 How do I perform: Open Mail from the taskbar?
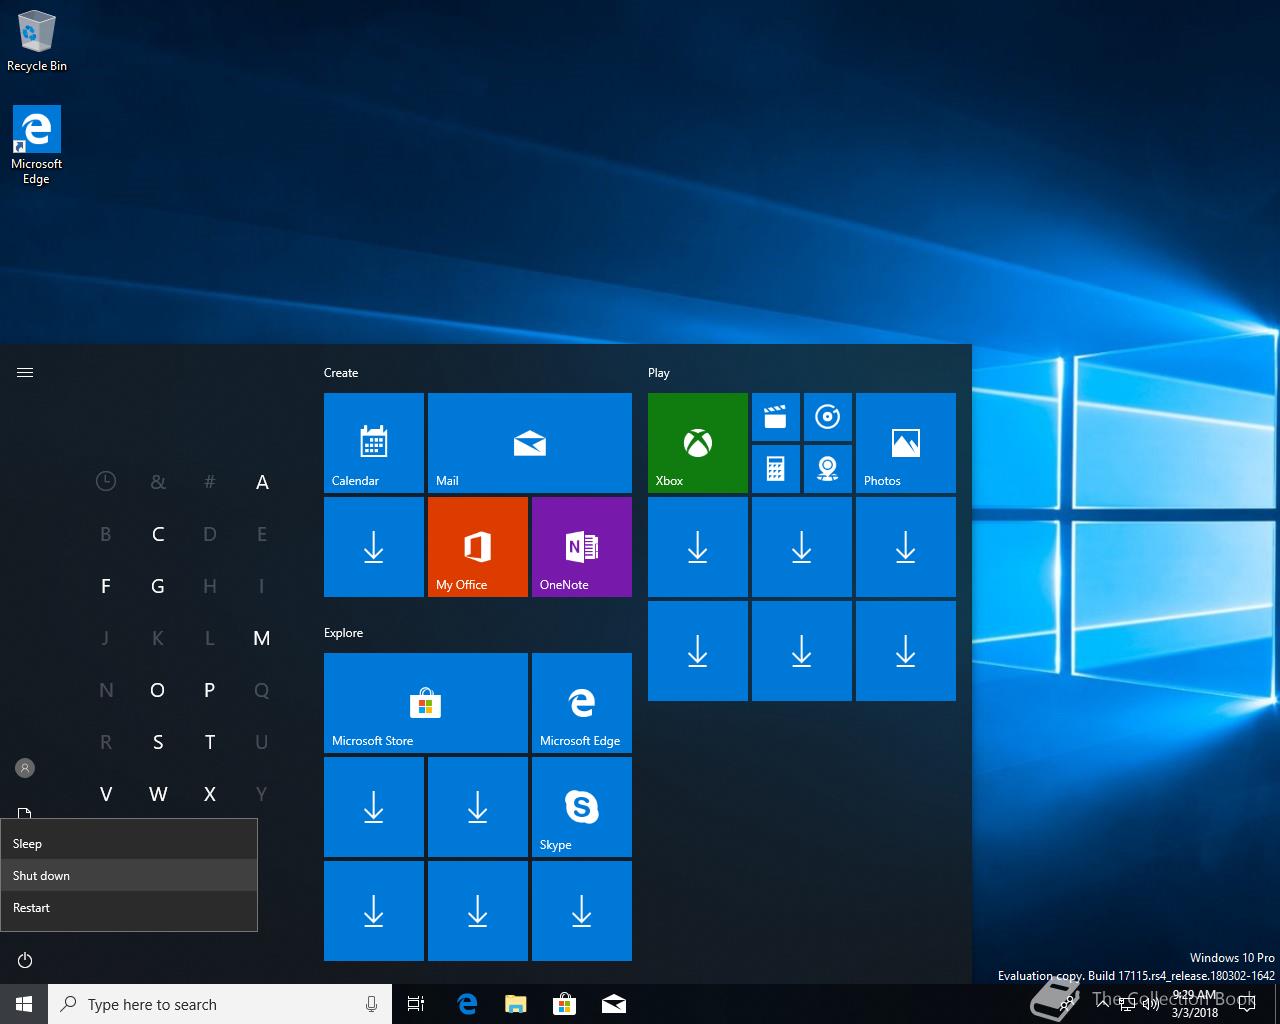614,1004
